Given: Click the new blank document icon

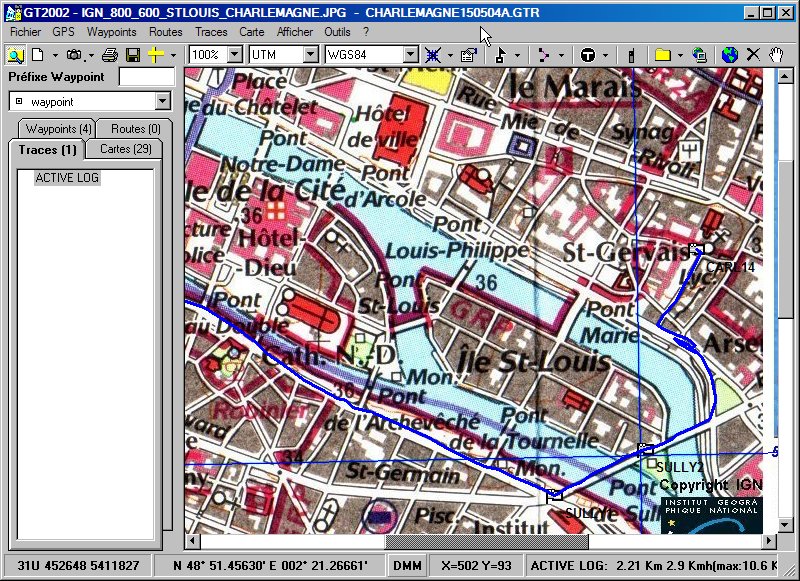Looking at the screenshot, I should pos(38,55).
